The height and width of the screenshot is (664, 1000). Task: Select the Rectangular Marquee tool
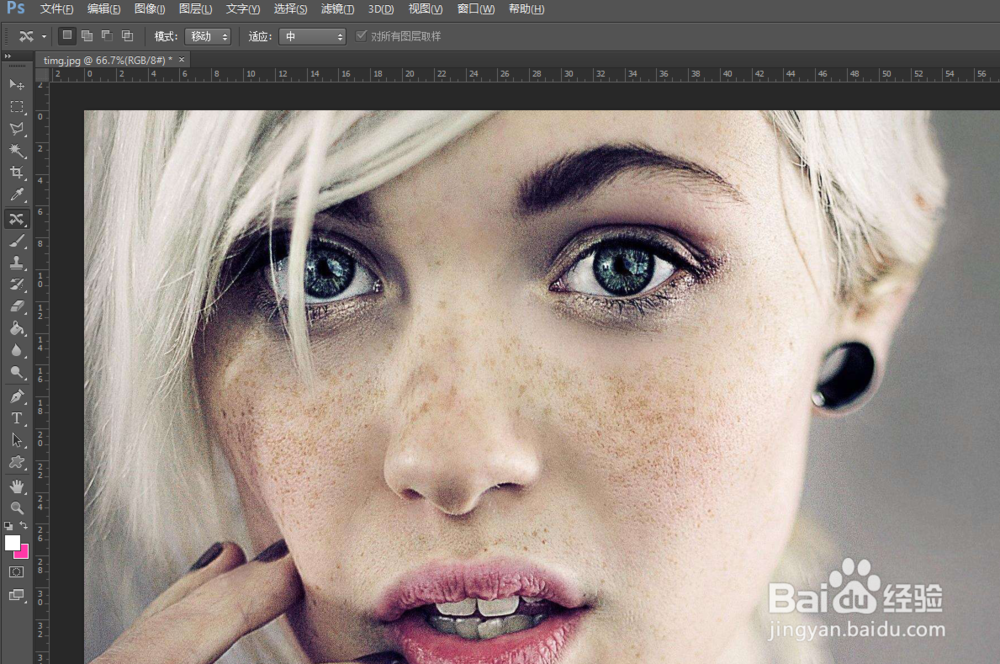pyautogui.click(x=17, y=107)
